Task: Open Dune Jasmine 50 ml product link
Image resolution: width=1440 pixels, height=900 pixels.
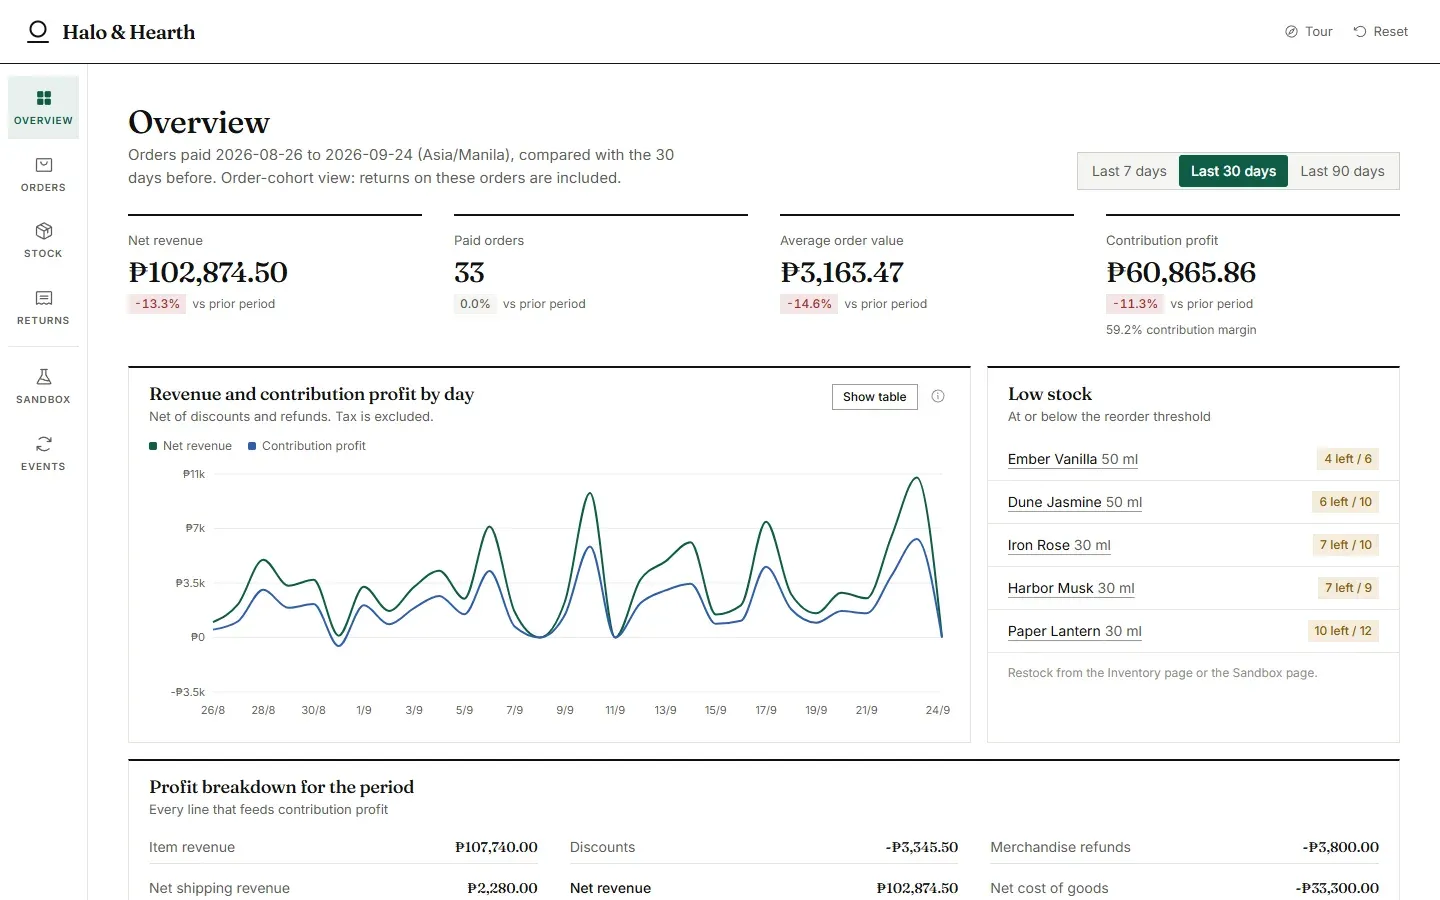Action: [1075, 502]
